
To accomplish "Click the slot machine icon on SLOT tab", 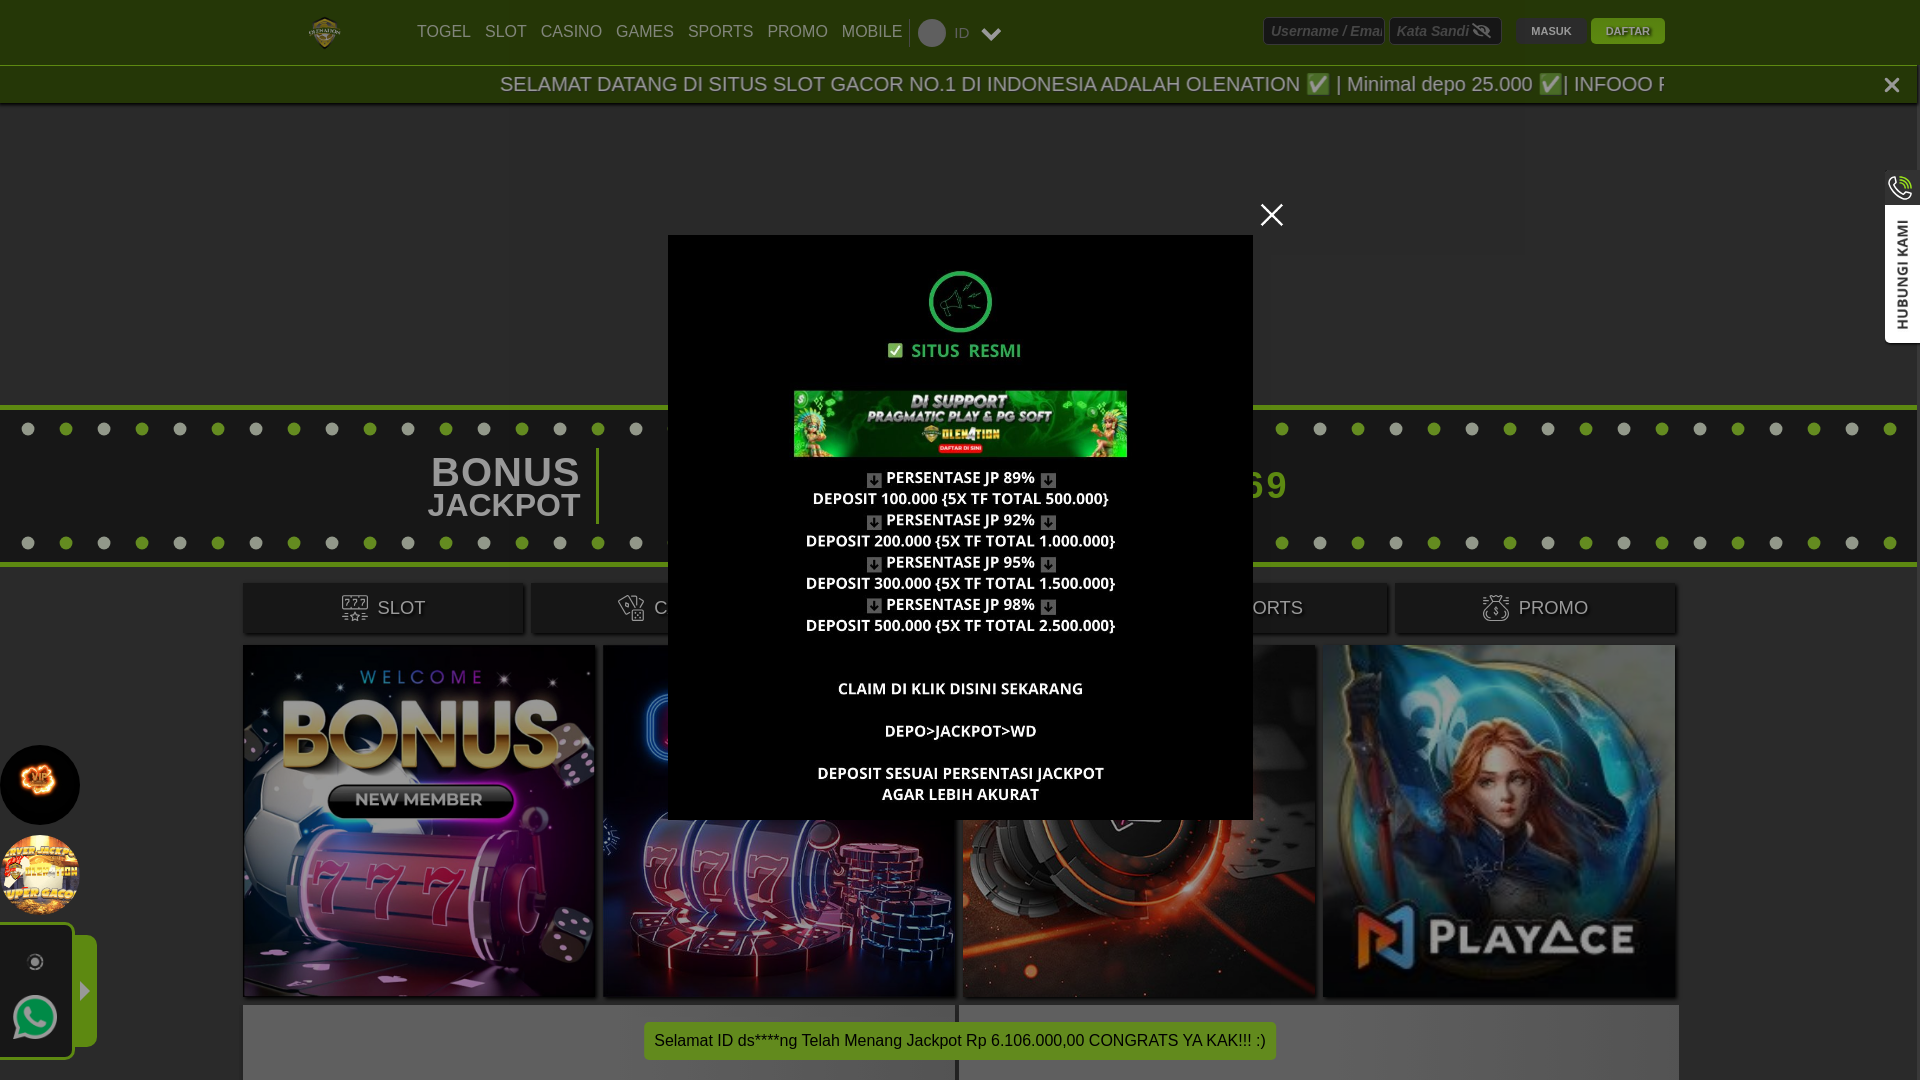I will (355, 608).
